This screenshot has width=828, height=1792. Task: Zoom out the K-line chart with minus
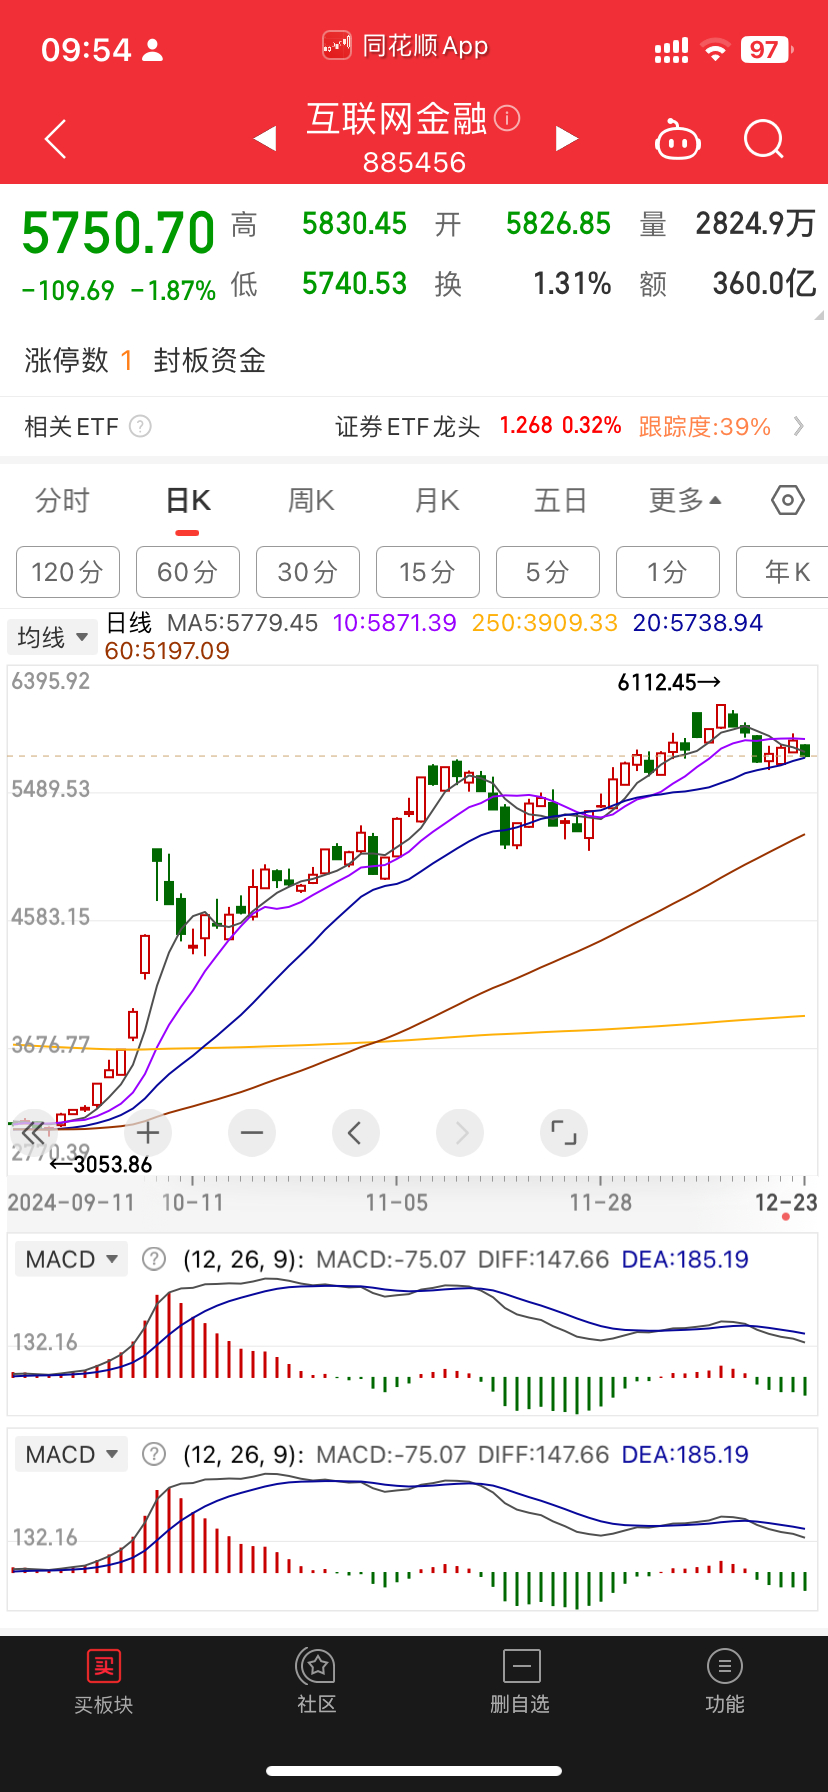(252, 1133)
